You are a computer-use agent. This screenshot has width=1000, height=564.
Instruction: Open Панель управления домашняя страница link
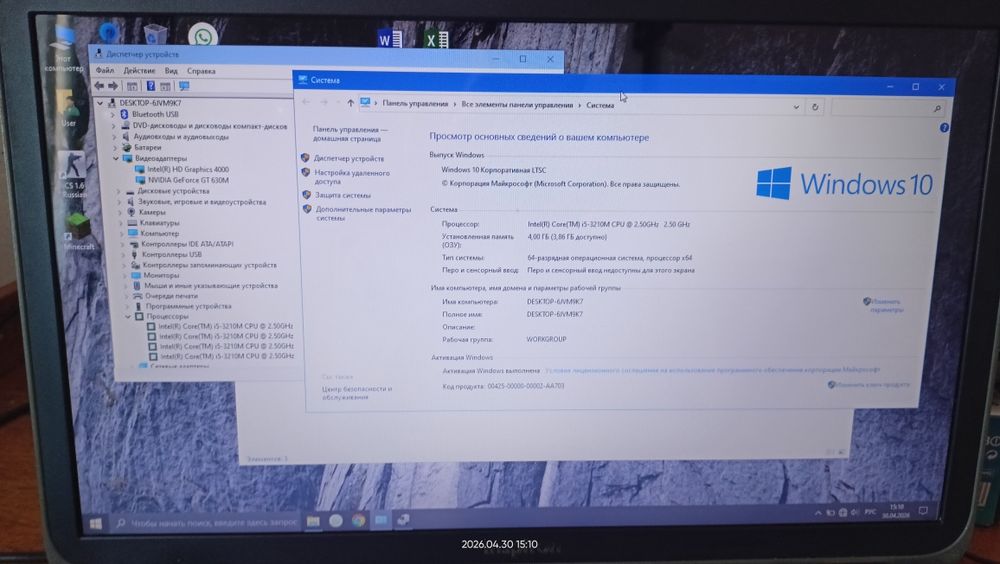[349, 133]
